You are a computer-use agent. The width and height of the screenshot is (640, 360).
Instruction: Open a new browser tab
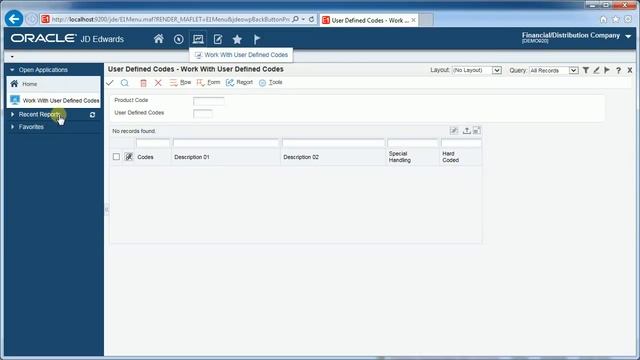coord(426,20)
